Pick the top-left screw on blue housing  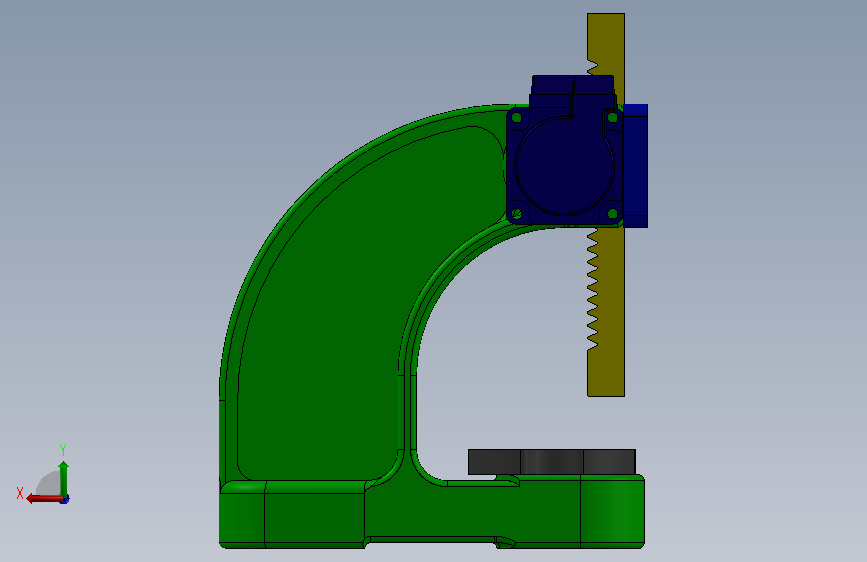point(517,117)
